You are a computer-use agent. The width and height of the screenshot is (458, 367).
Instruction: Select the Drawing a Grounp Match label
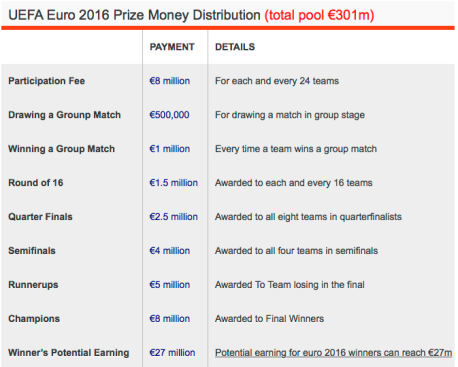pos(65,115)
